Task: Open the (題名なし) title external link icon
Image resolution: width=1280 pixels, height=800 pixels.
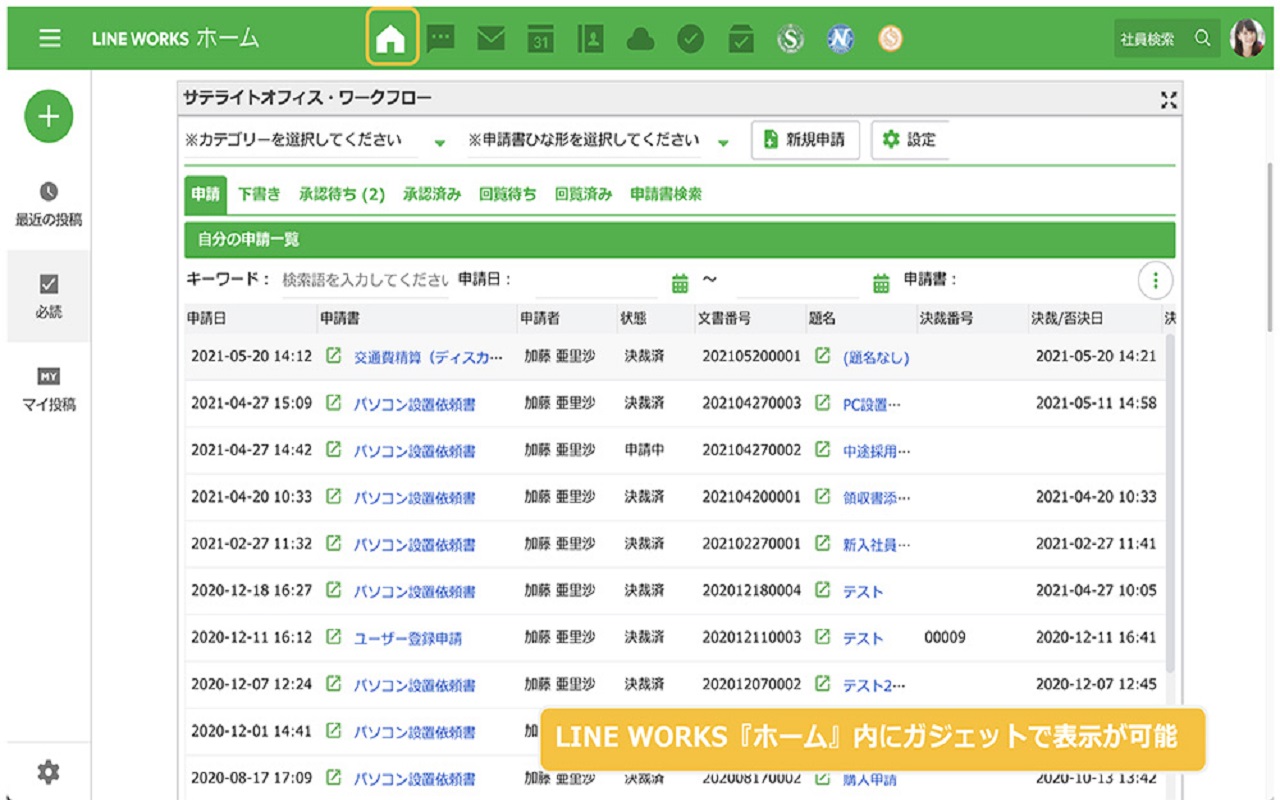Action: click(x=822, y=356)
